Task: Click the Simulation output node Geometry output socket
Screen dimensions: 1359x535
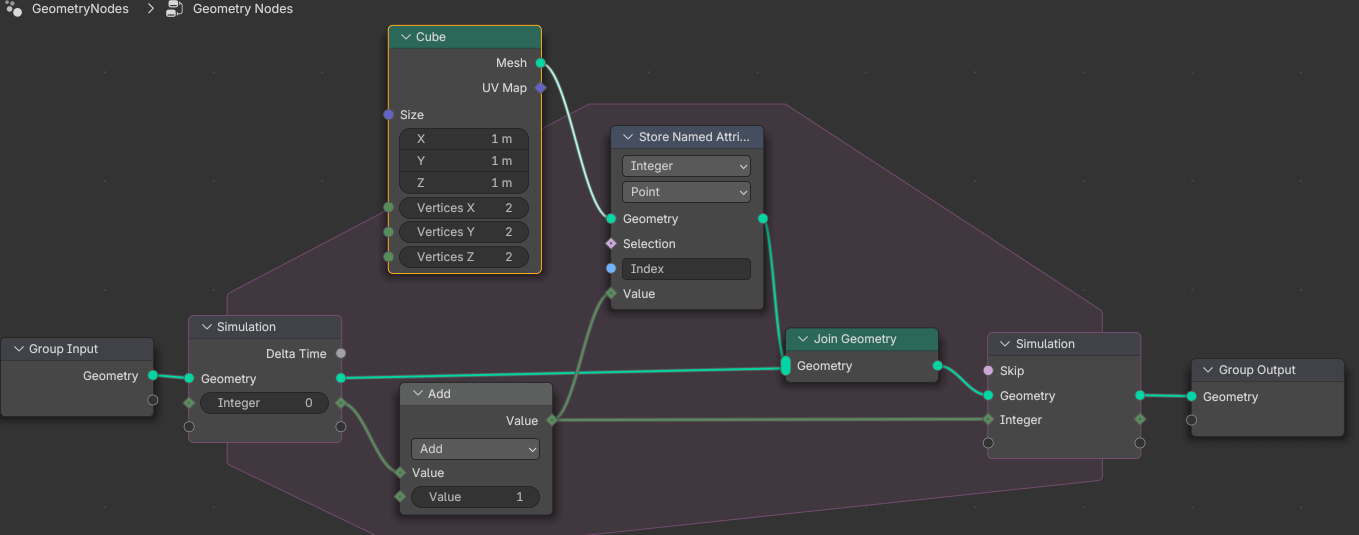Action: pos(1140,396)
